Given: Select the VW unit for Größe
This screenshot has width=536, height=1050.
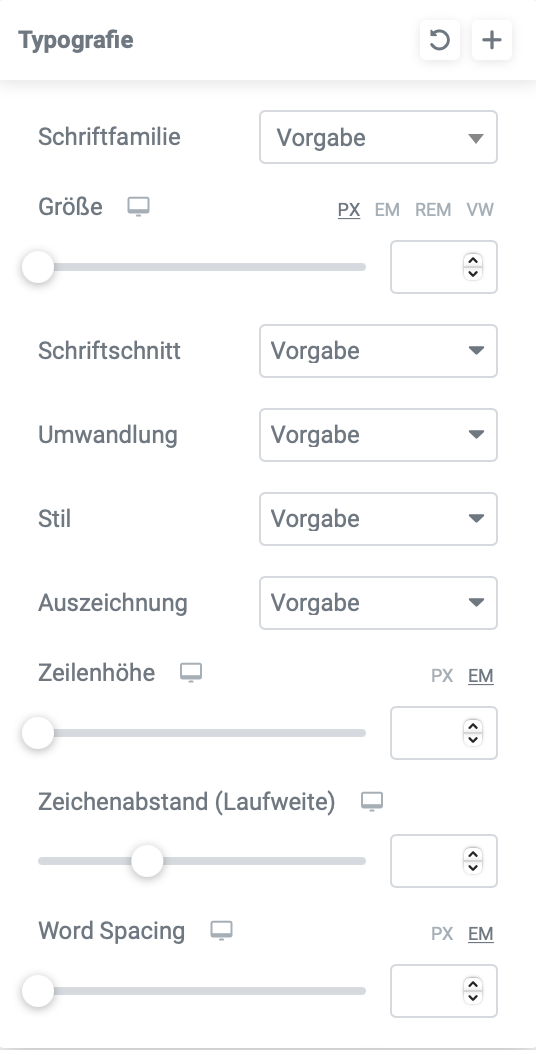Looking at the screenshot, I should [x=480, y=210].
